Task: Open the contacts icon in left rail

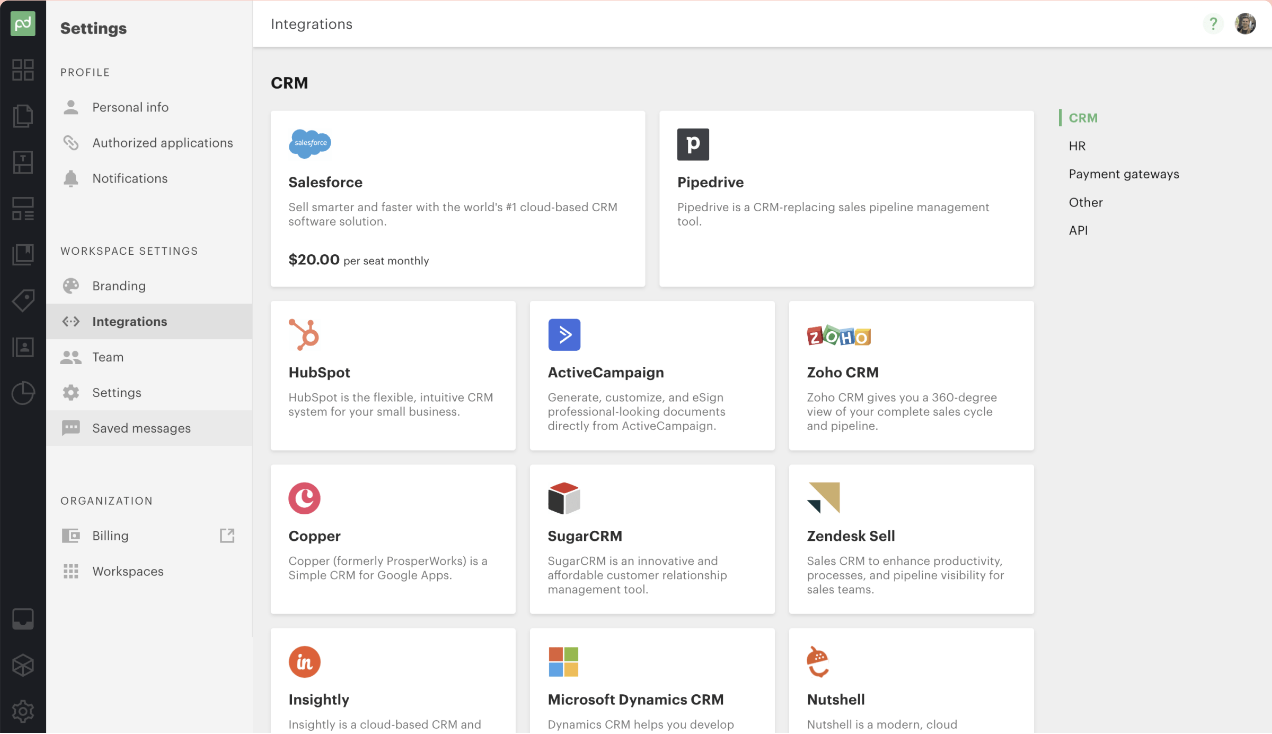Action: pyautogui.click(x=23, y=347)
